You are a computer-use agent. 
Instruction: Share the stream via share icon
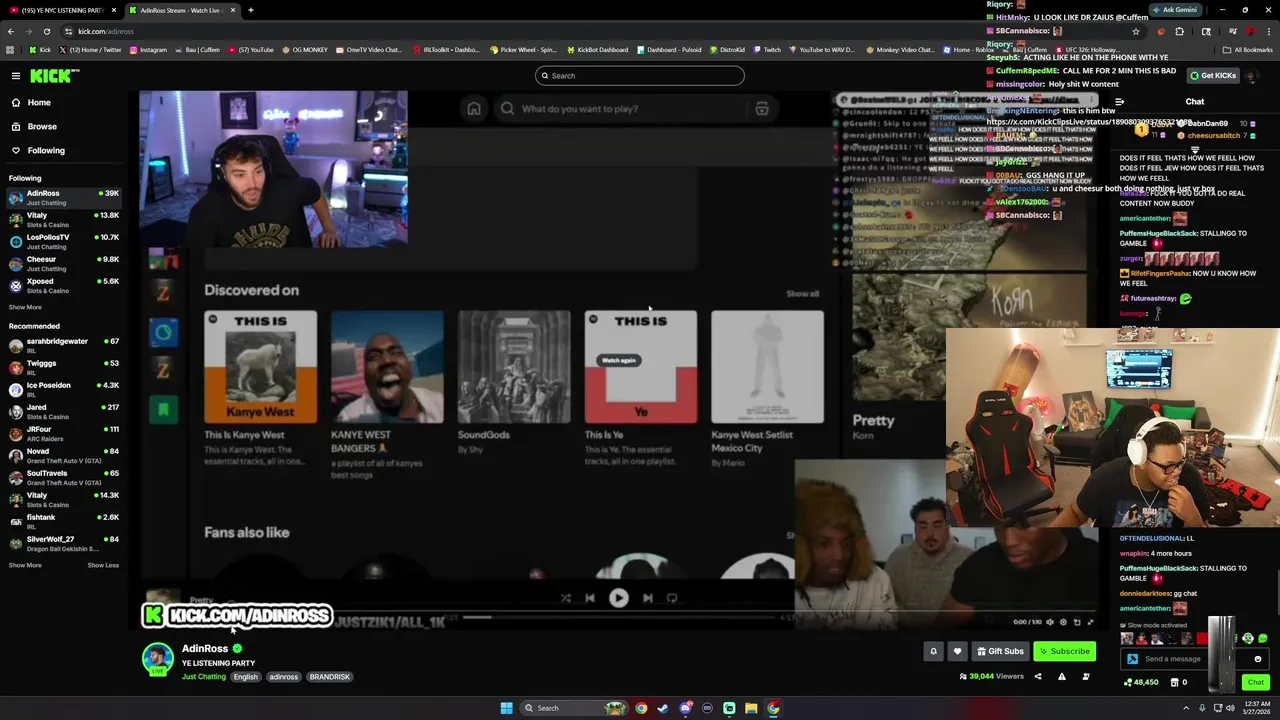(1037, 677)
